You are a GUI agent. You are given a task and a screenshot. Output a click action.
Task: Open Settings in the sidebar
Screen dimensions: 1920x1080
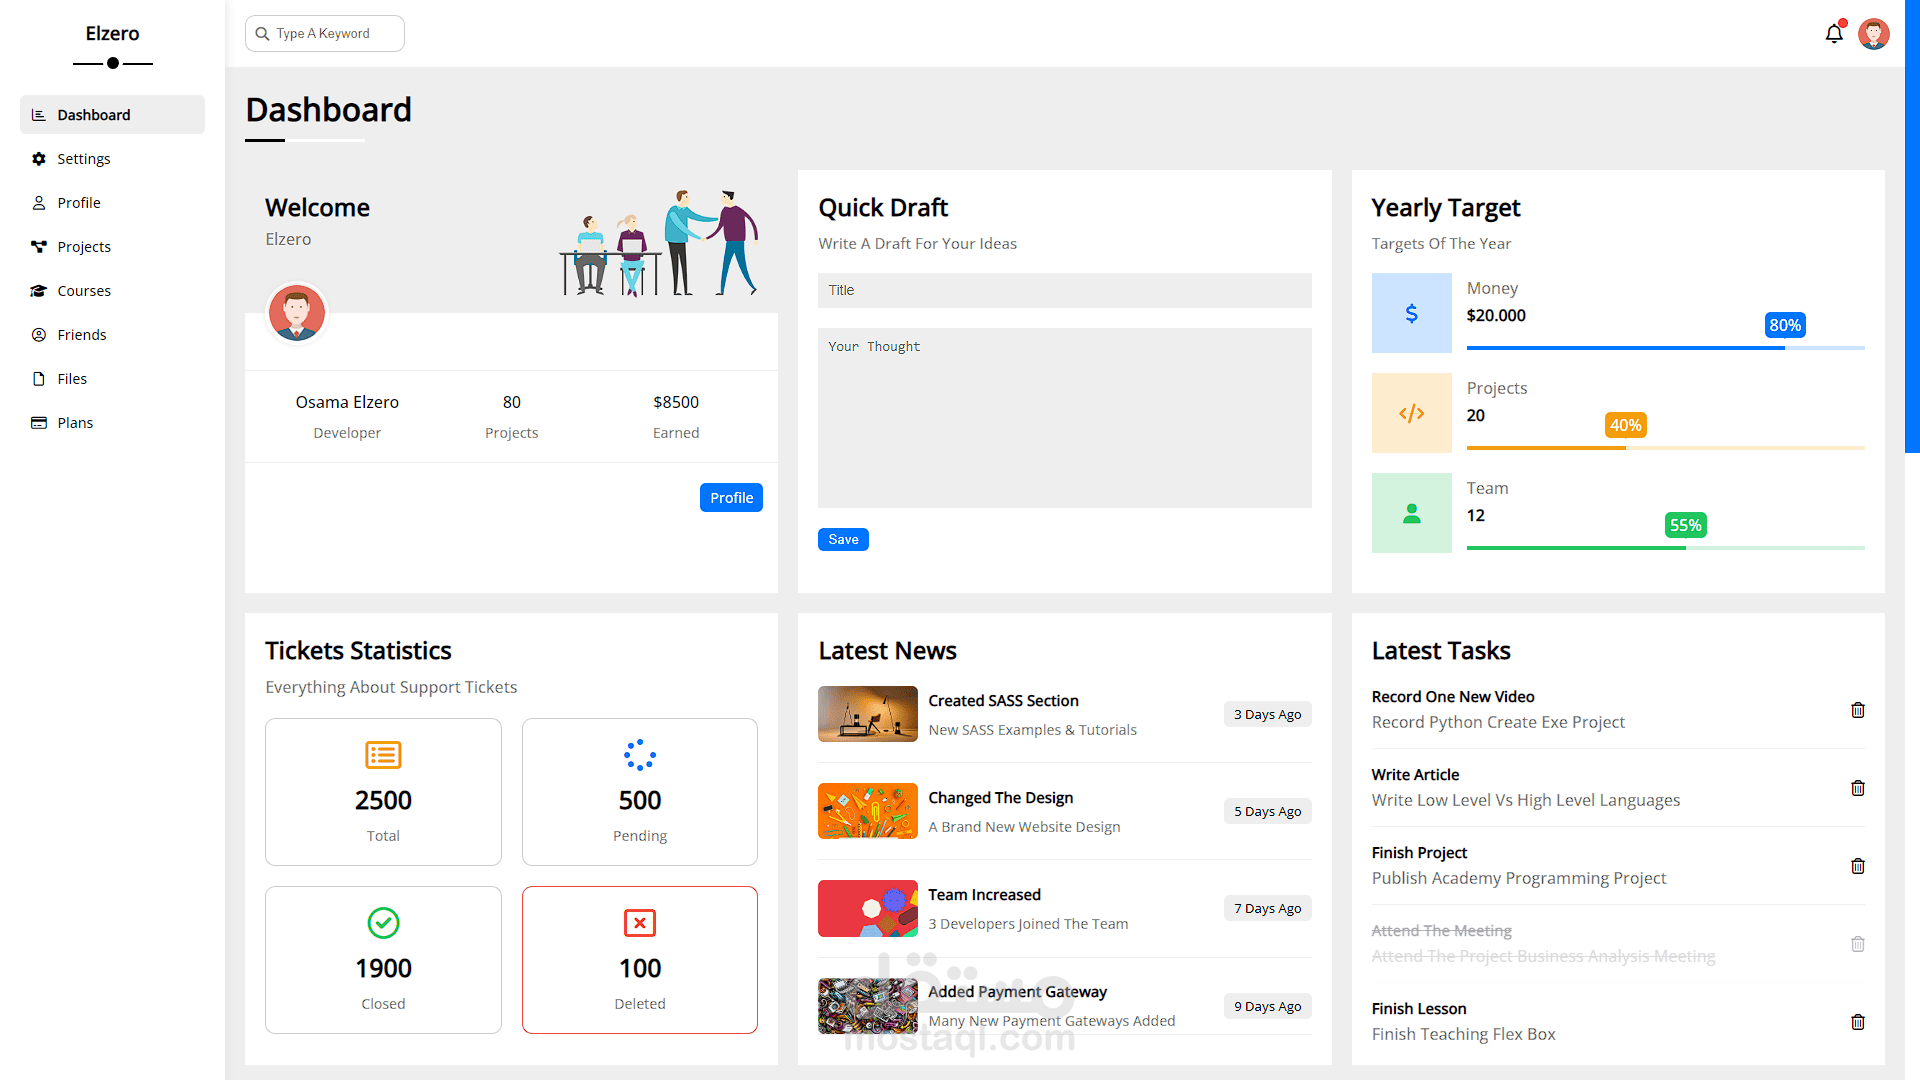[112, 159]
